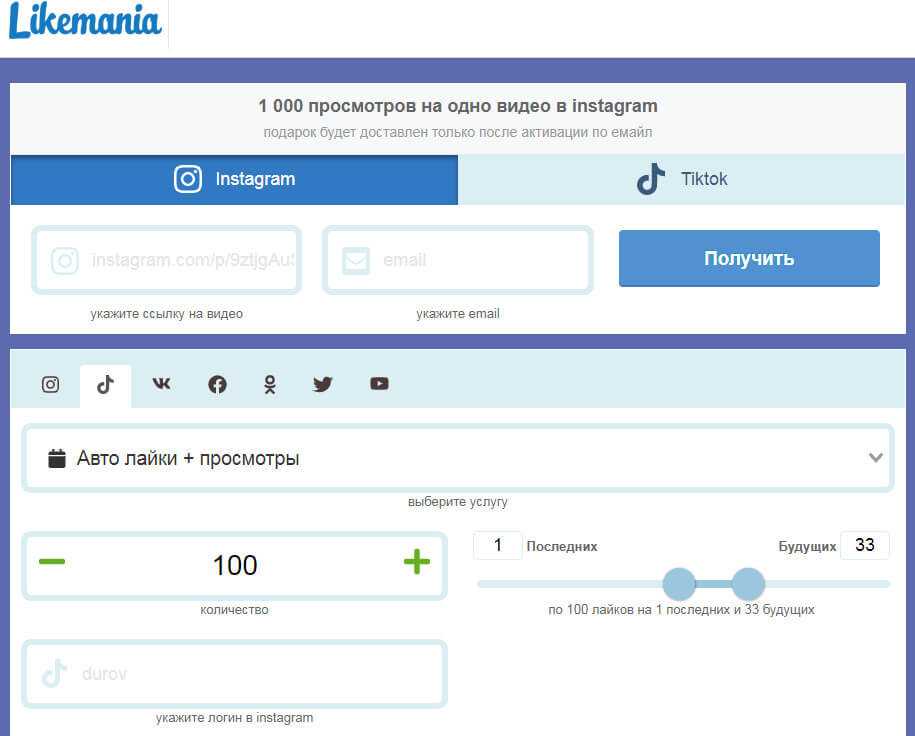Select the TikTok icon in the services row

coord(105,385)
